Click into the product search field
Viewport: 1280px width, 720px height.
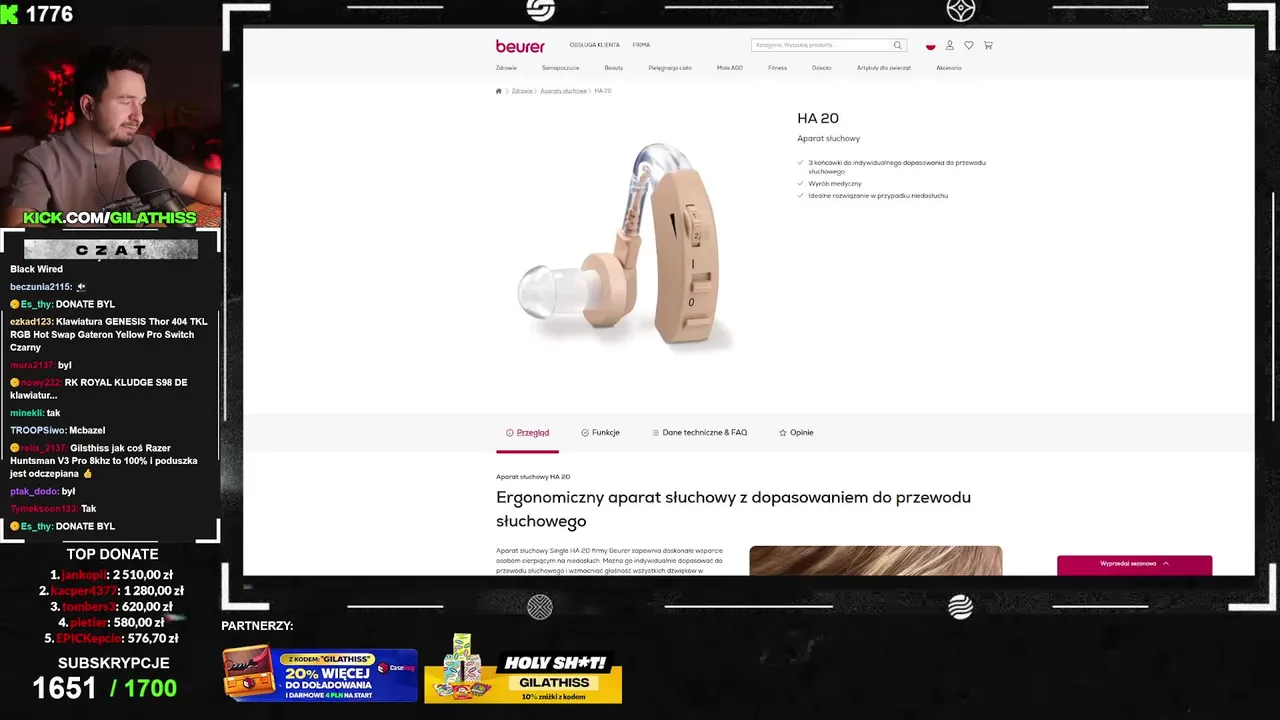pyautogui.click(x=821, y=45)
